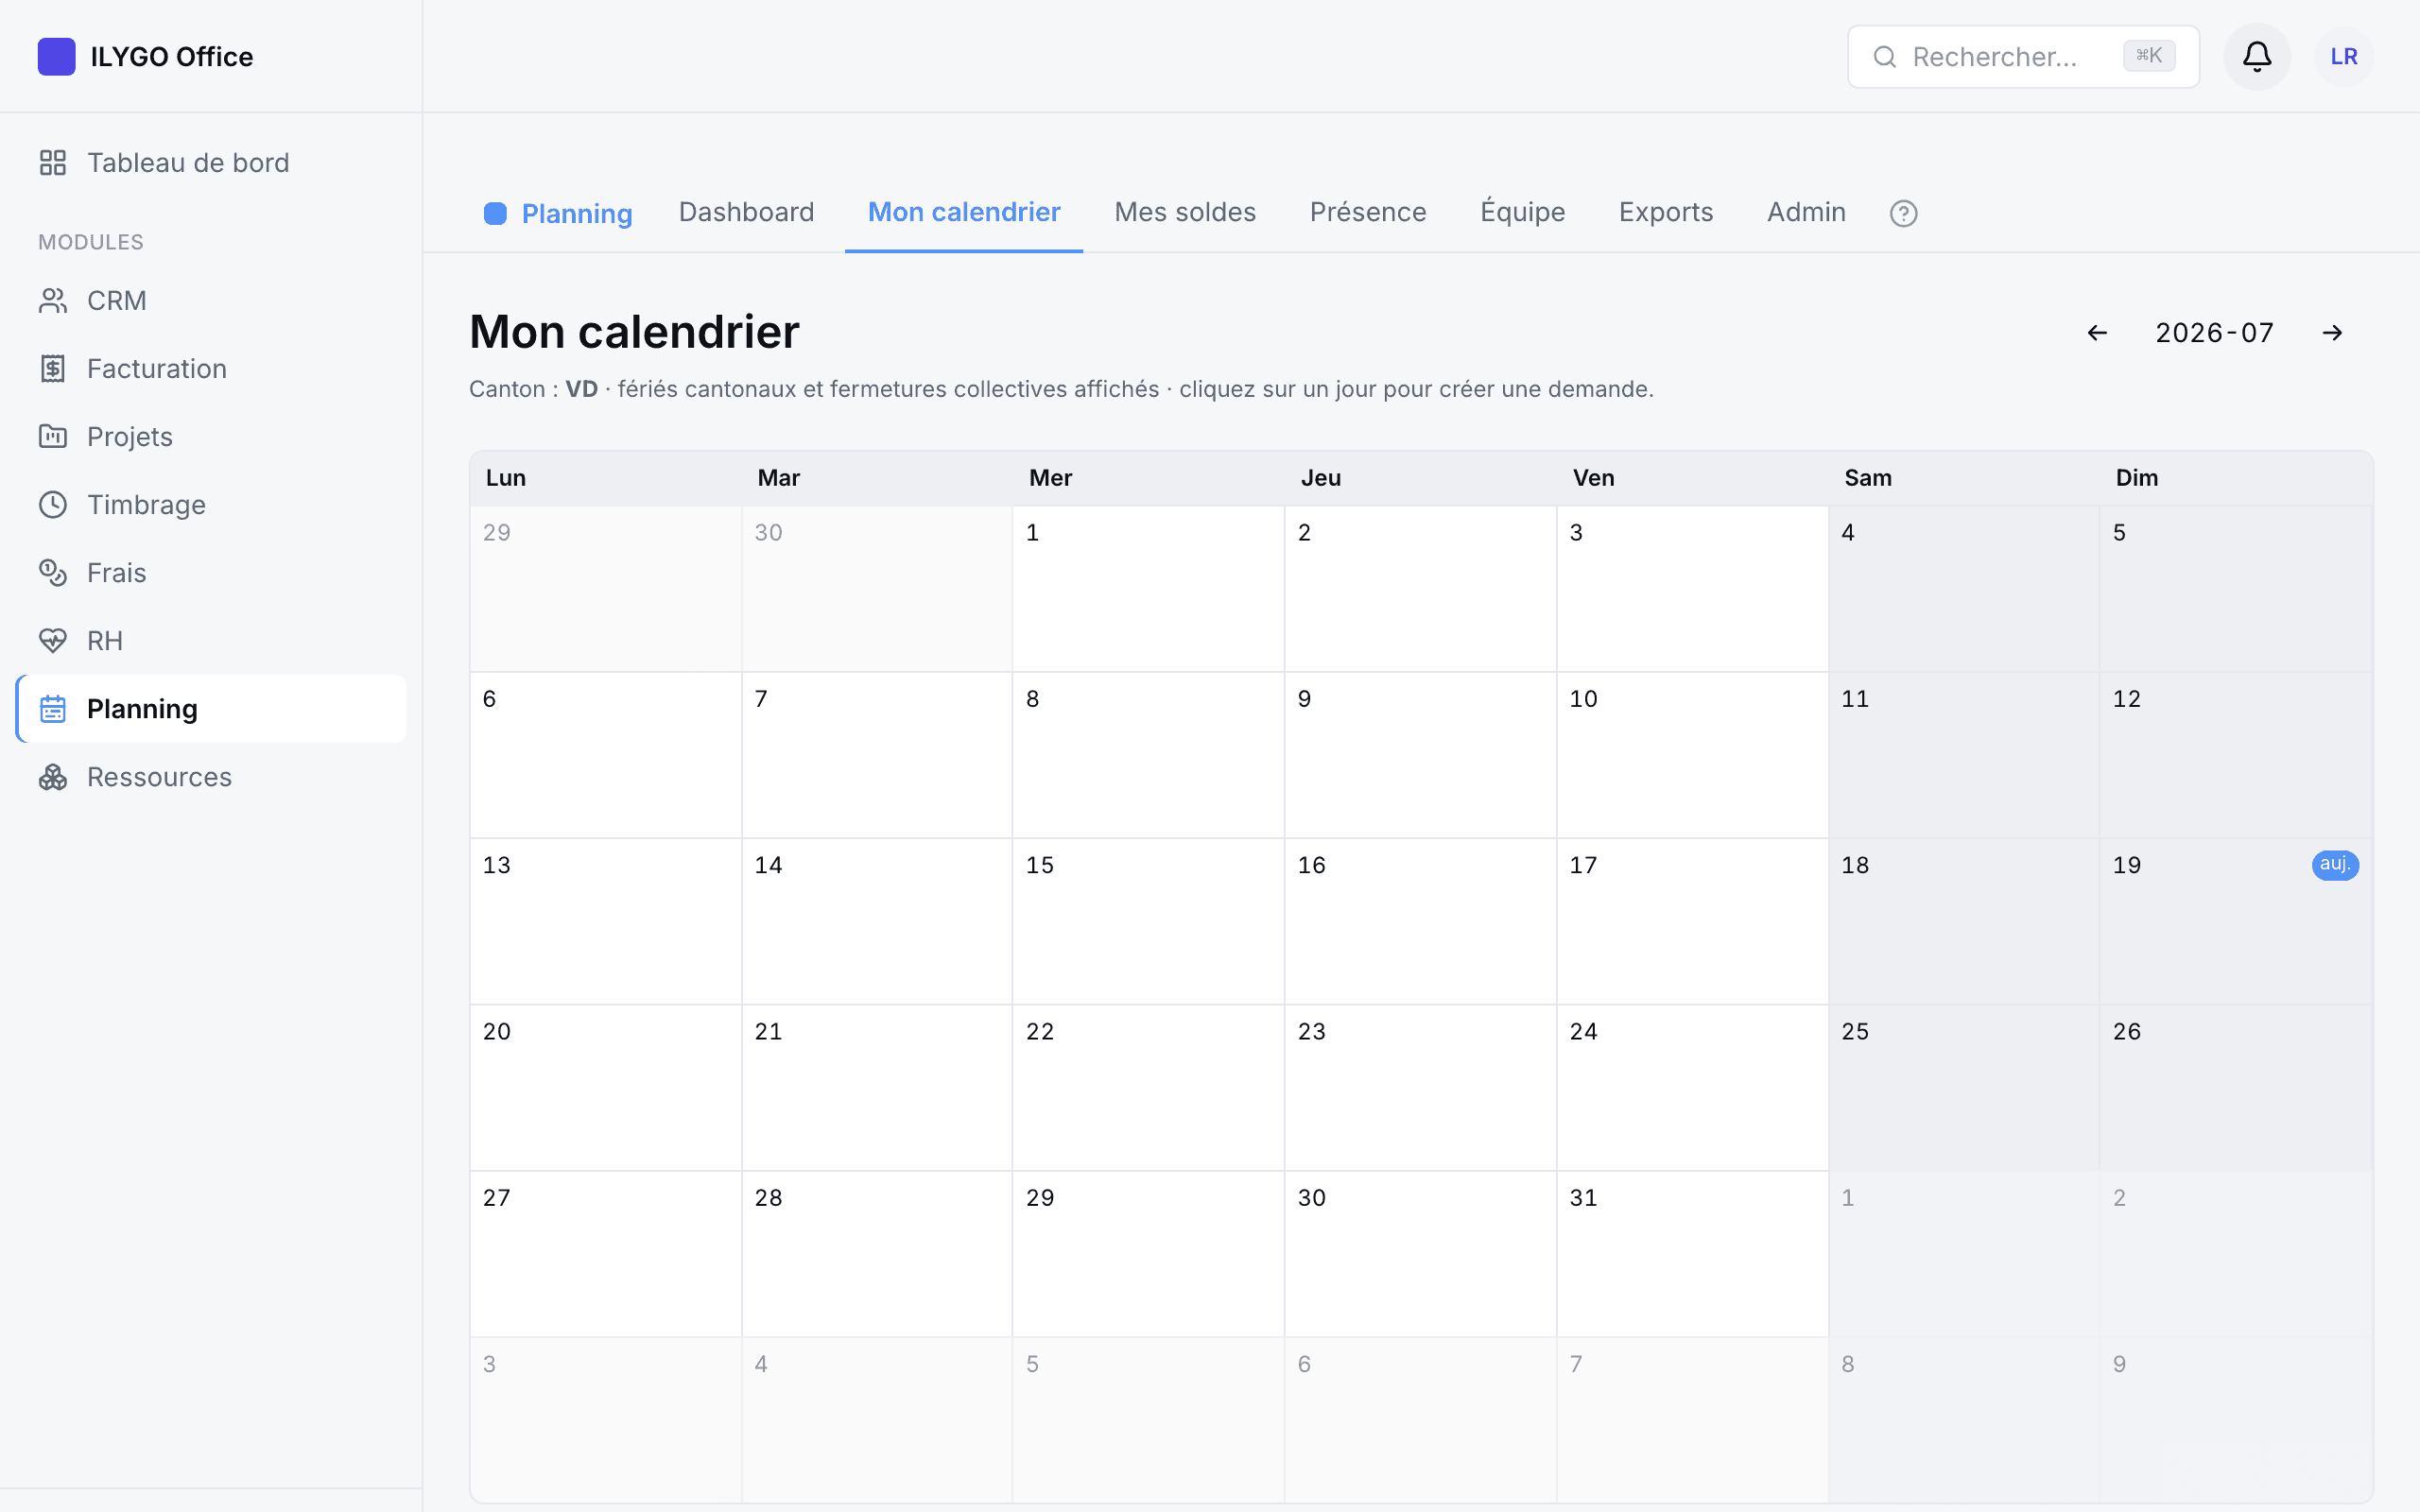Screen dimensions: 2420x1512
Task: Open the Projets module
Action: [x=211, y=436]
